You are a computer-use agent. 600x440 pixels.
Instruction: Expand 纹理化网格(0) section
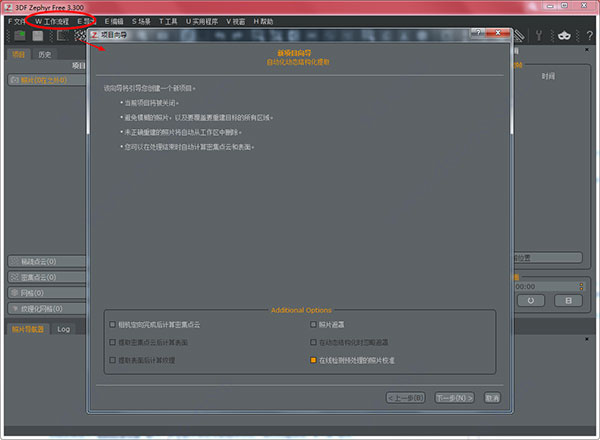tap(47, 308)
